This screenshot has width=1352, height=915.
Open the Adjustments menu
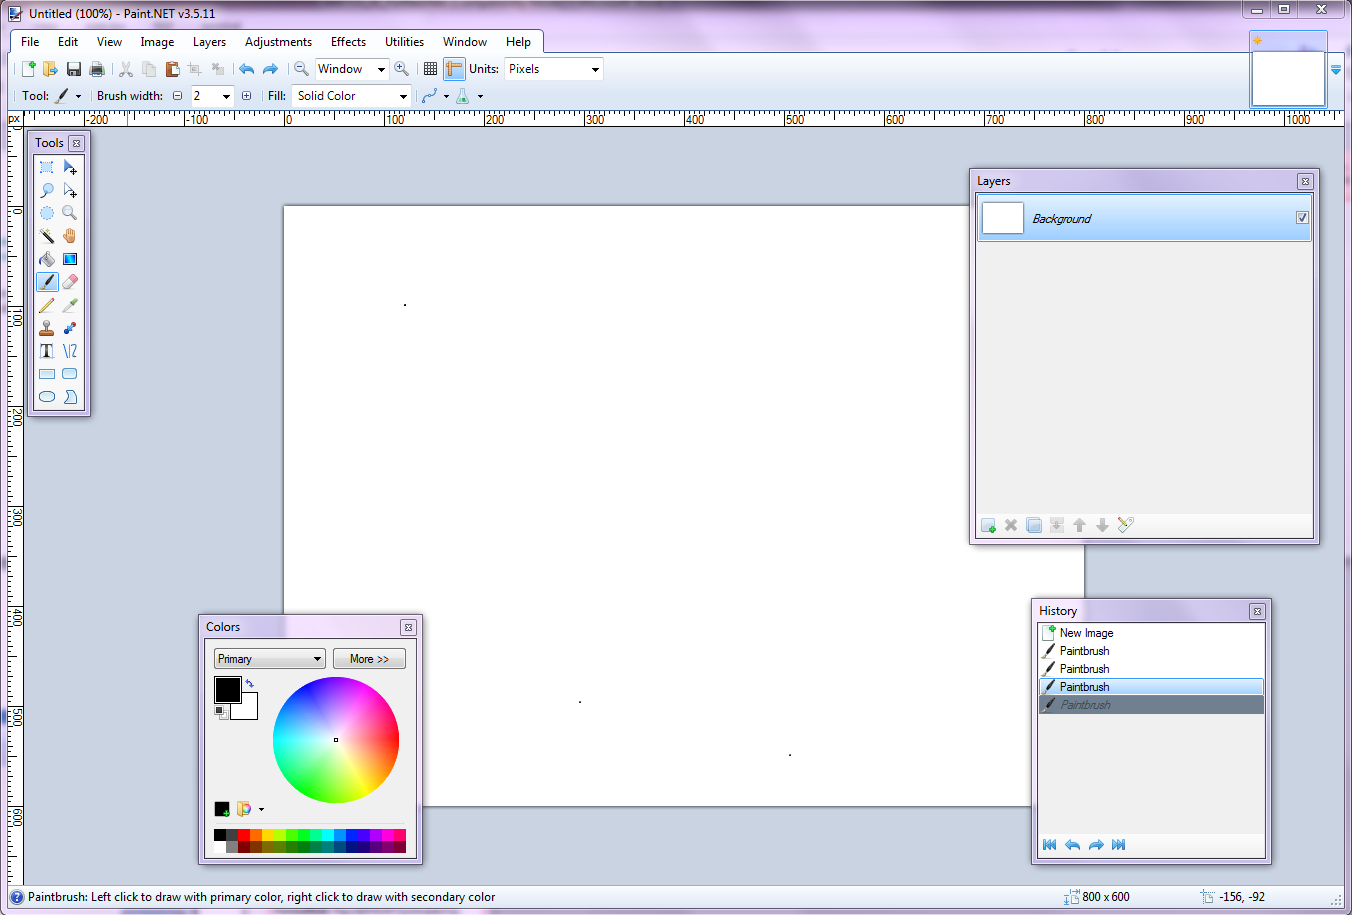[278, 42]
